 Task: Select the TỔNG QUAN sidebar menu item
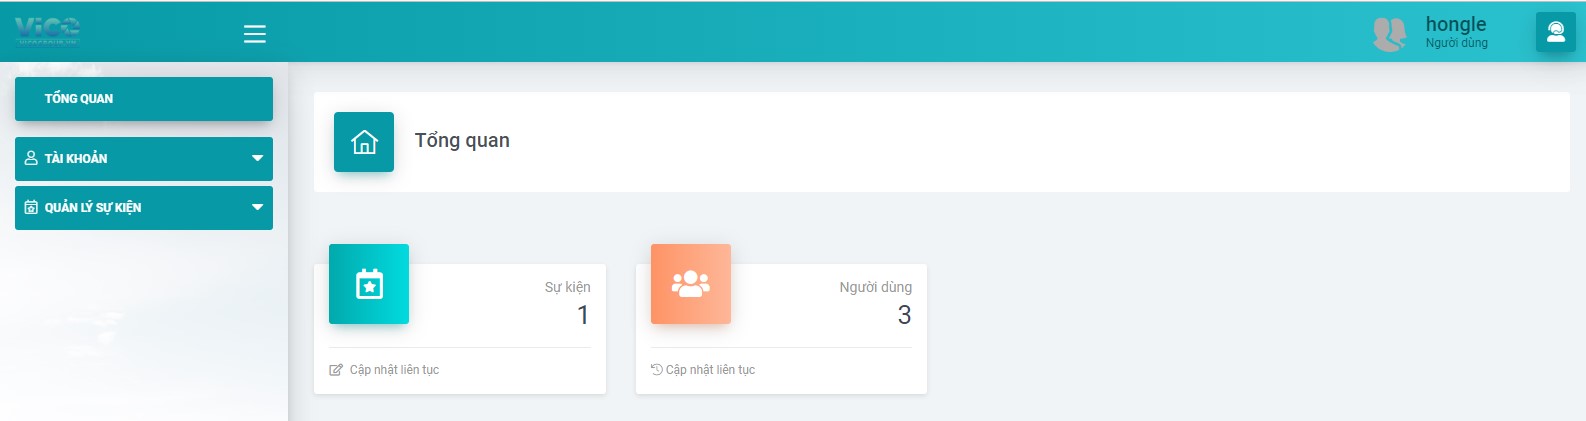tap(143, 99)
